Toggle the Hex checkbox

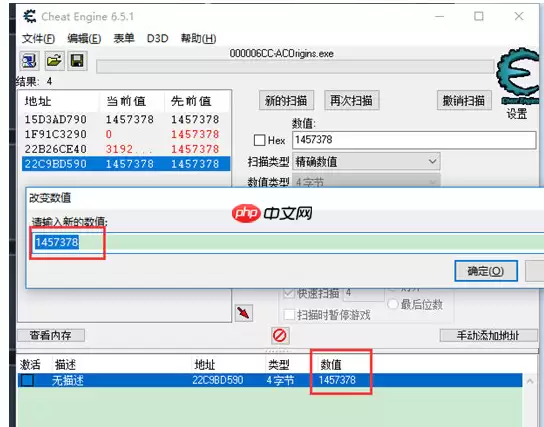[260, 140]
